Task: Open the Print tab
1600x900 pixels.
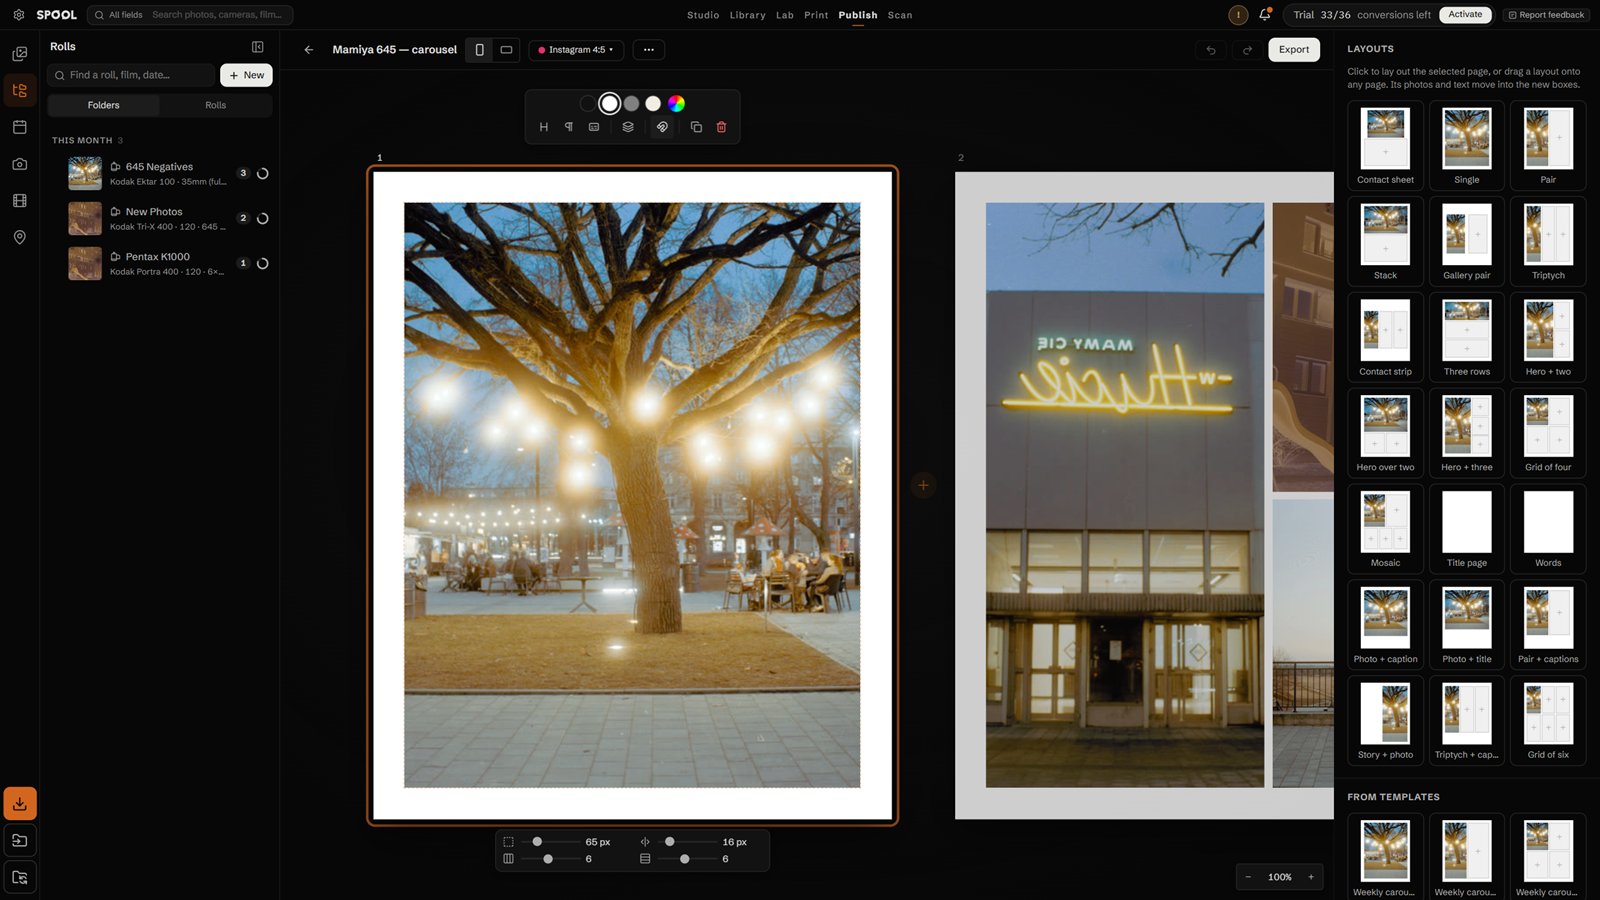Action: (x=816, y=15)
